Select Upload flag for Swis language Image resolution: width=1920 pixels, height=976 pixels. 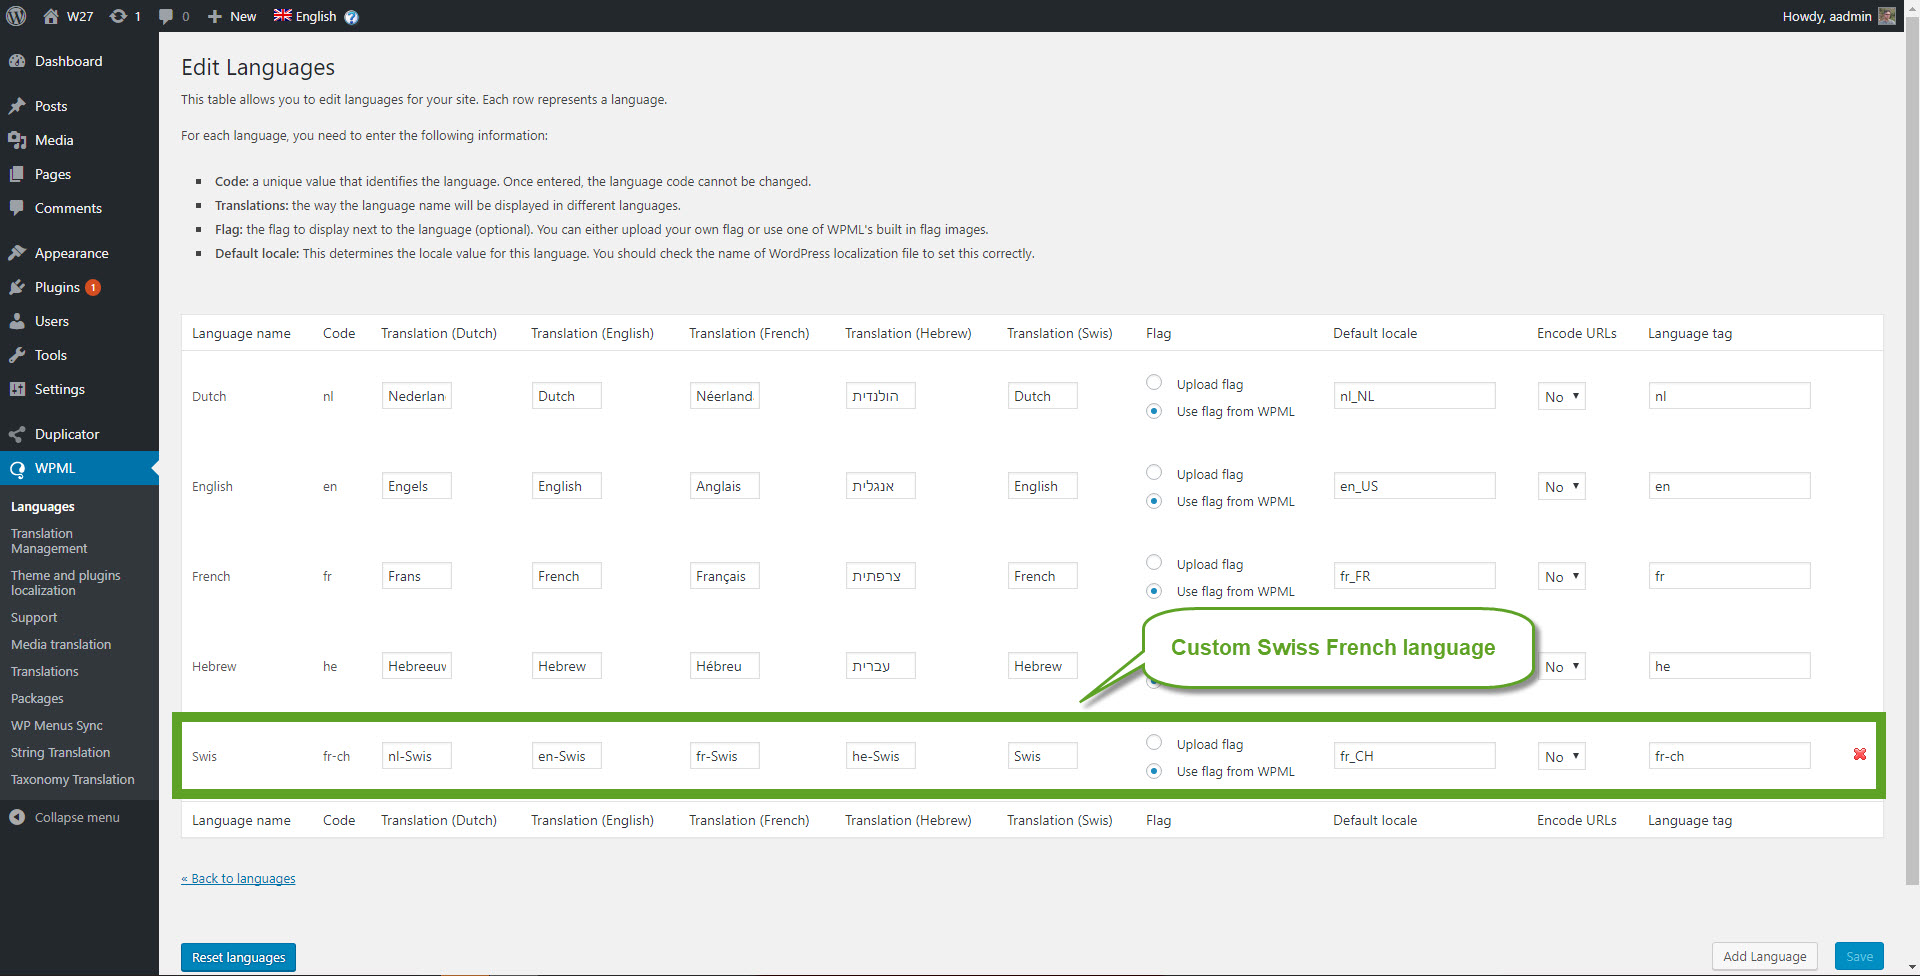pyautogui.click(x=1154, y=742)
